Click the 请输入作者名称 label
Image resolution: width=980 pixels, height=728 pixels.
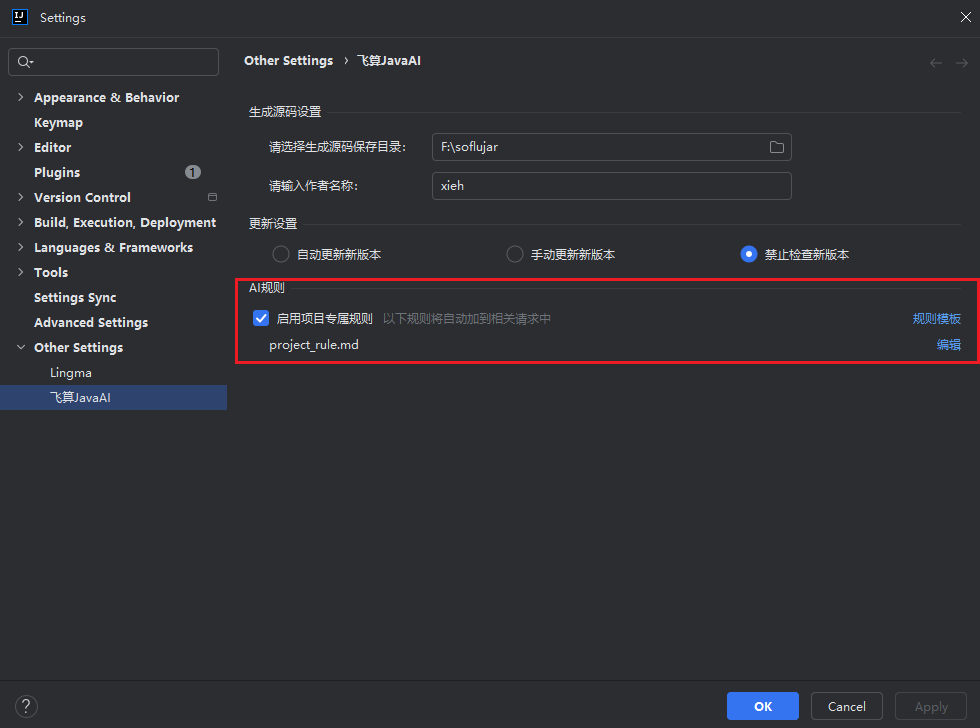313,186
